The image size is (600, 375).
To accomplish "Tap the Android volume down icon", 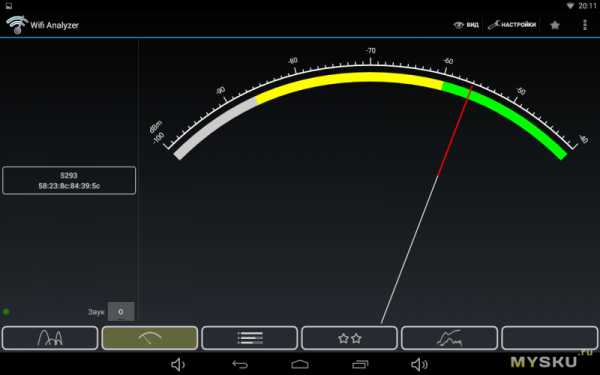I will point(178,364).
